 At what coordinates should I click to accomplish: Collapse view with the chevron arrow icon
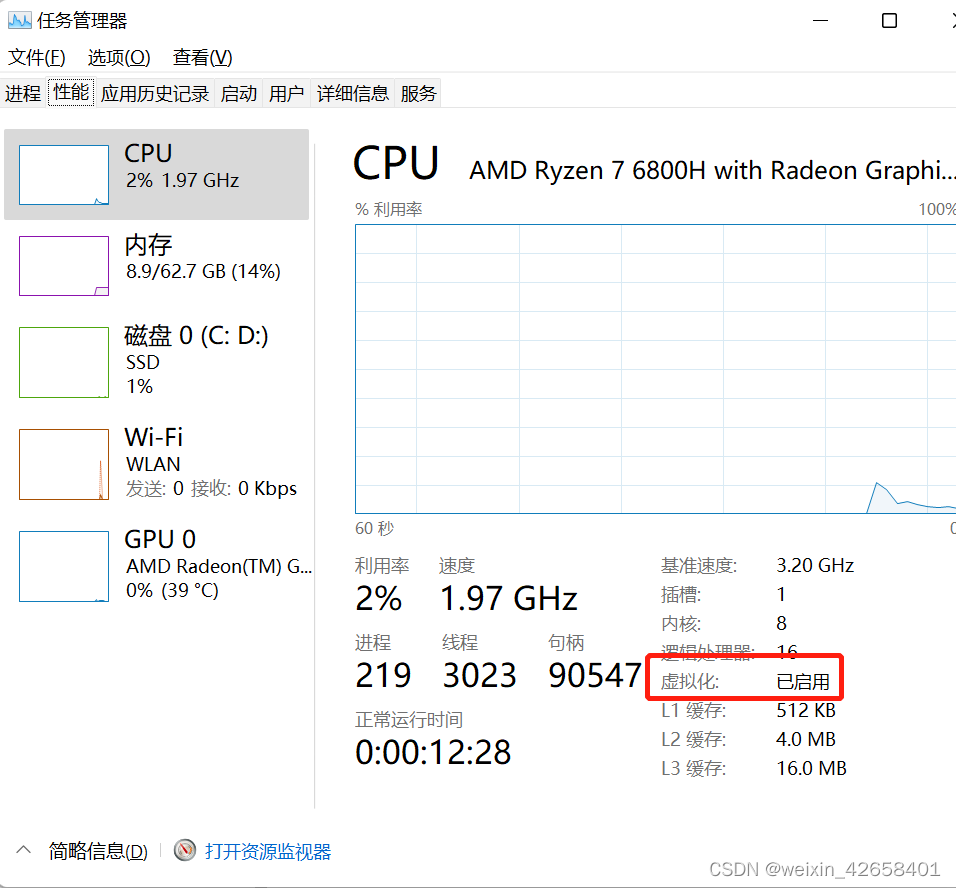(x=23, y=850)
